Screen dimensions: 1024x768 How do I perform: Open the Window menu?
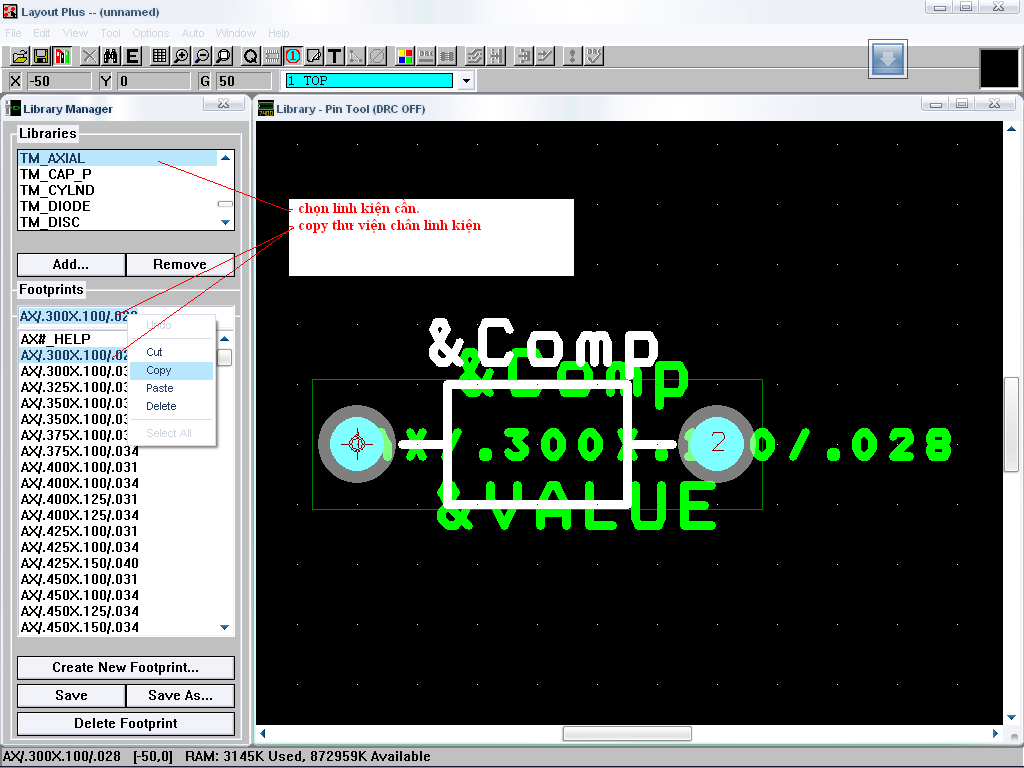[x=235, y=33]
